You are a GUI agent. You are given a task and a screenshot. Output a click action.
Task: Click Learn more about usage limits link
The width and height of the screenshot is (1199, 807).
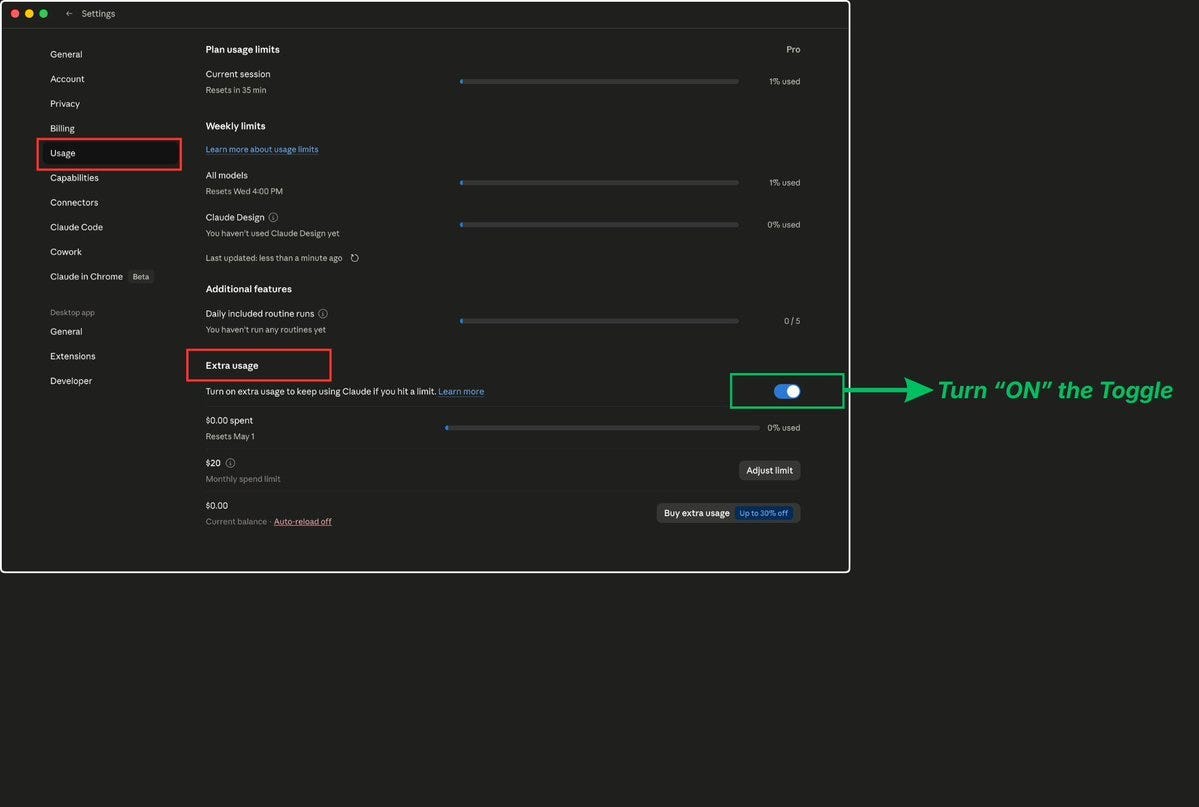point(262,149)
